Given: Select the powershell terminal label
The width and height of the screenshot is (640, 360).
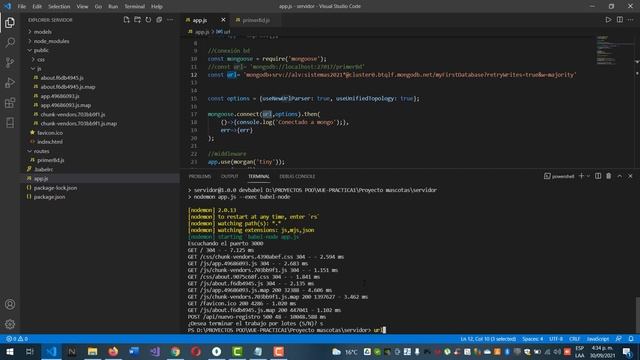Looking at the screenshot, I should pyautogui.click(x=559, y=176).
